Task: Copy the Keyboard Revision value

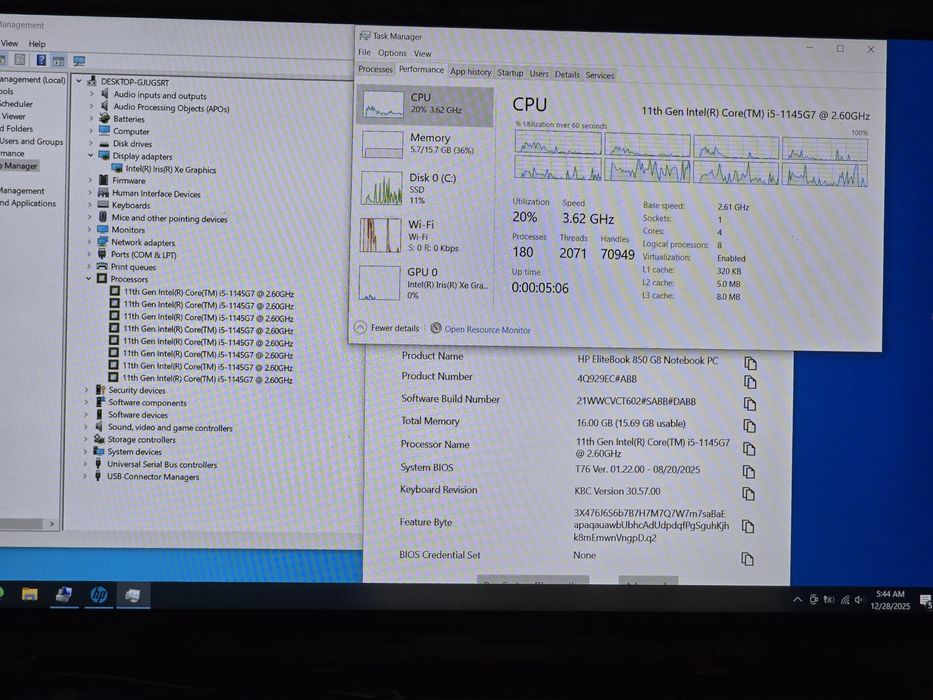Action: click(749, 493)
